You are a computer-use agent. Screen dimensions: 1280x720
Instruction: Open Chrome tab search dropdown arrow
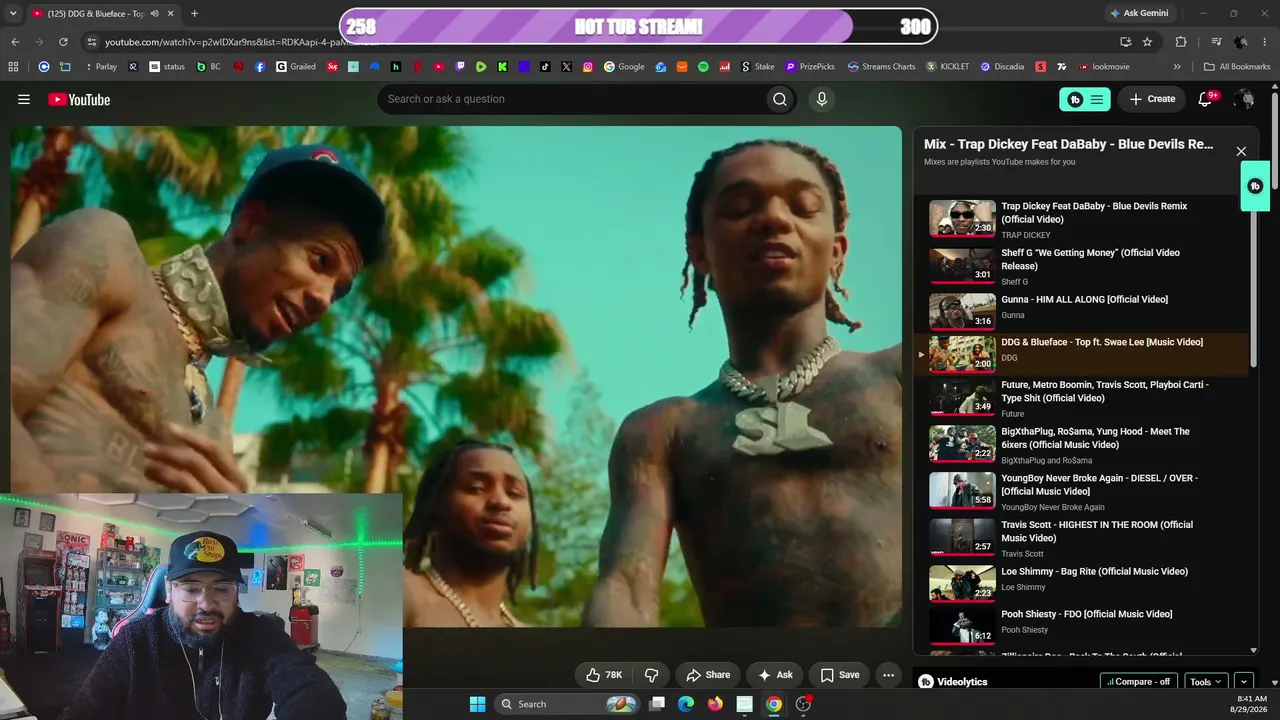pyautogui.click(x=13, y=14)
